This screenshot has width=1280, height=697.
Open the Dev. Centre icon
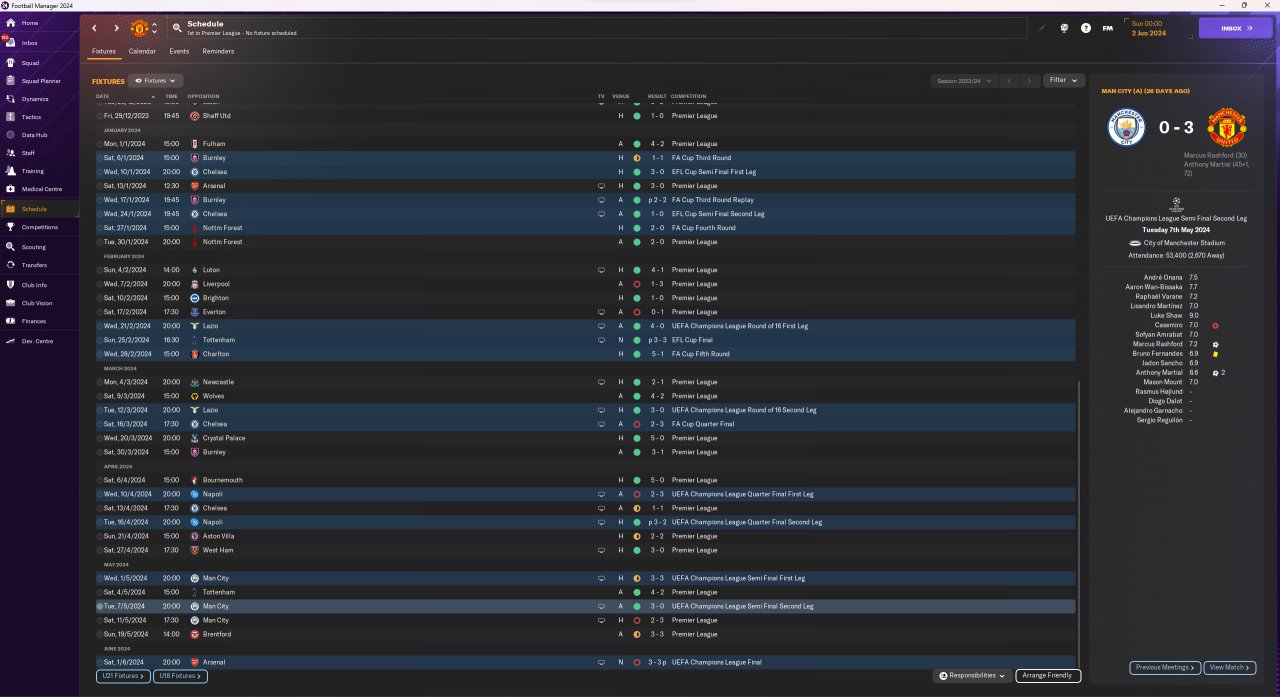[11, 341]
